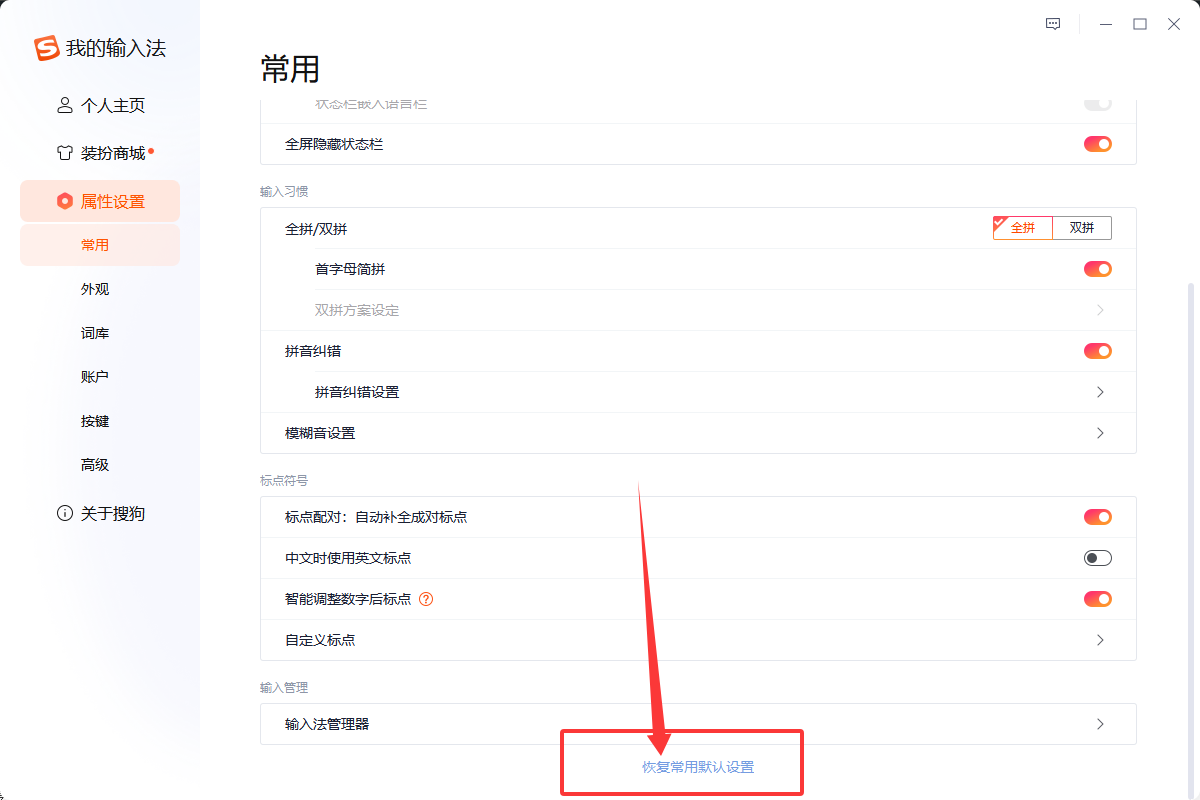Toggle off 拼音纠错
1200x800 pixels.
coord(1097,351)
